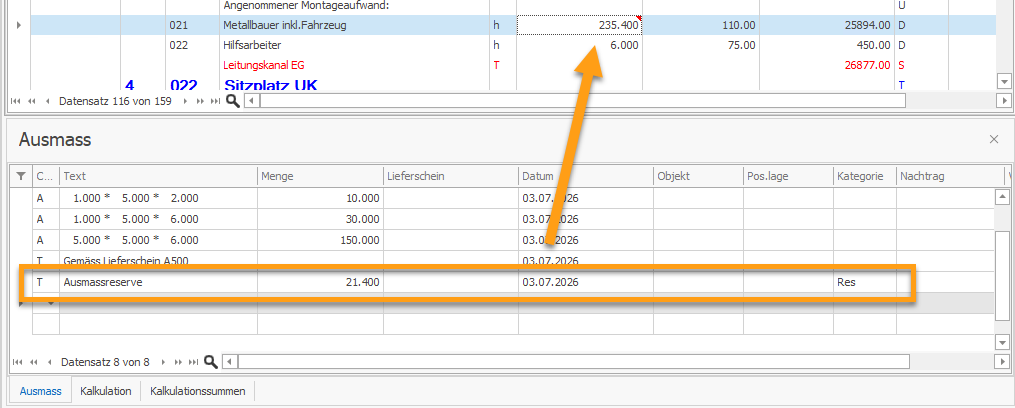Sort by the Datum column header
The height and width of the screenshot is (408, 1015).
(586, 176)
